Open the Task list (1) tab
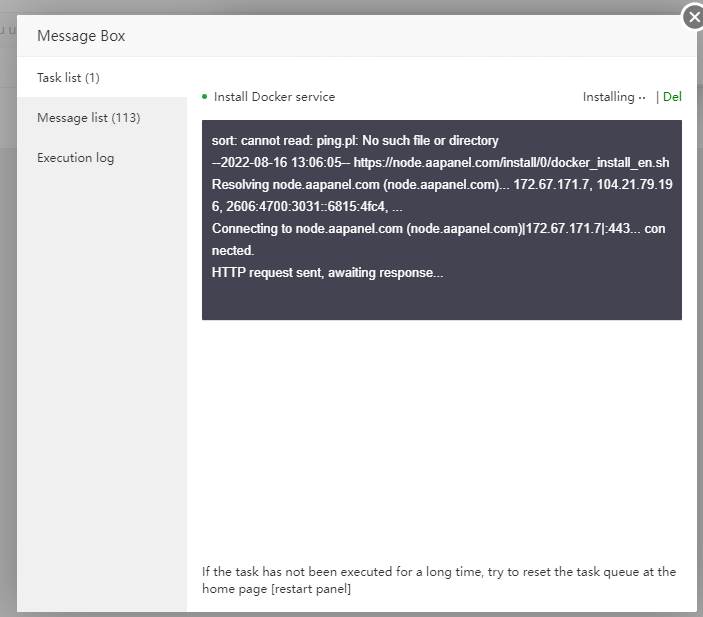Image resolution: width=703 pixels, height=617 pixels. click(68, 78)
